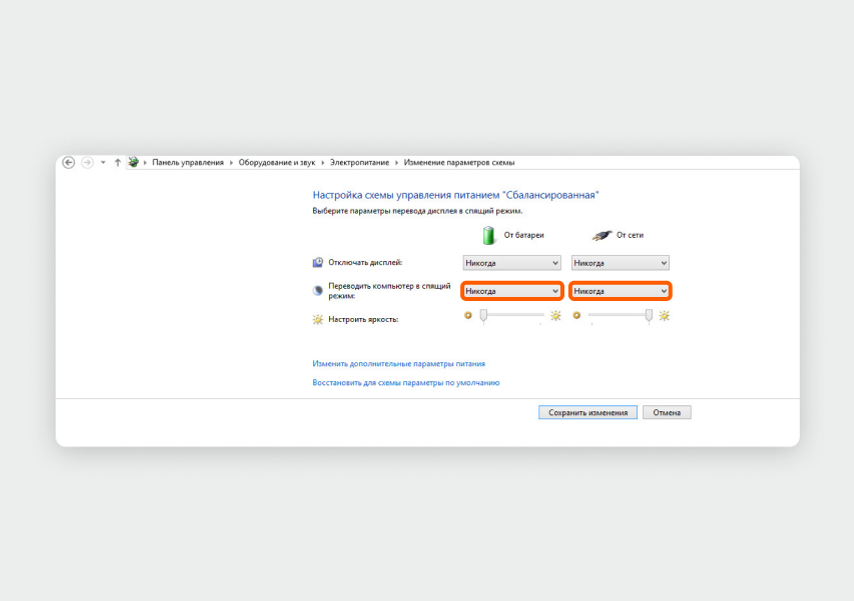Expand the chevron after "Оборудование и звук"
This screenshot has height=601, width=854.
(323, 162)
